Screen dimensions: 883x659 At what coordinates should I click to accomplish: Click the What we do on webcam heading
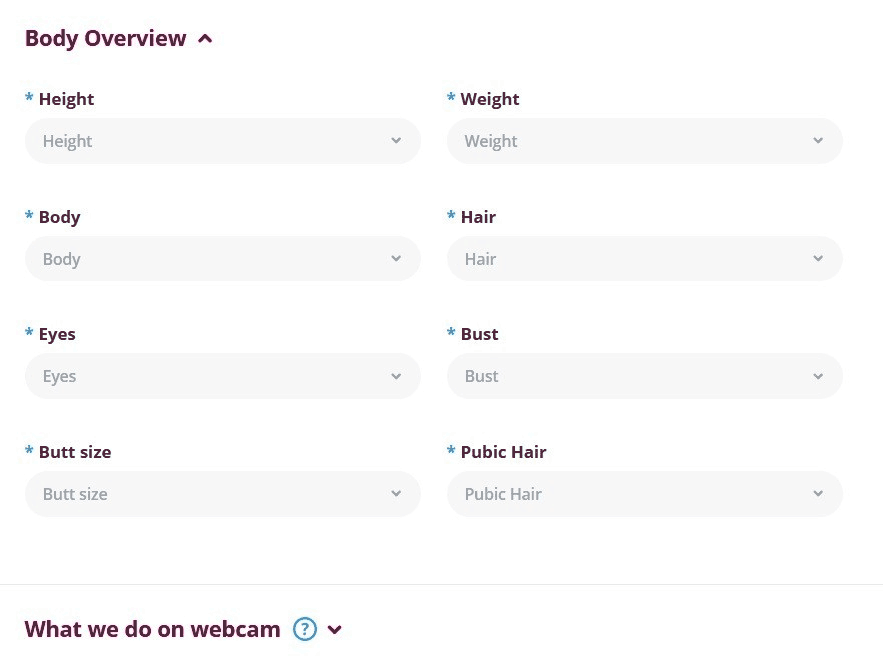point(152,629)
